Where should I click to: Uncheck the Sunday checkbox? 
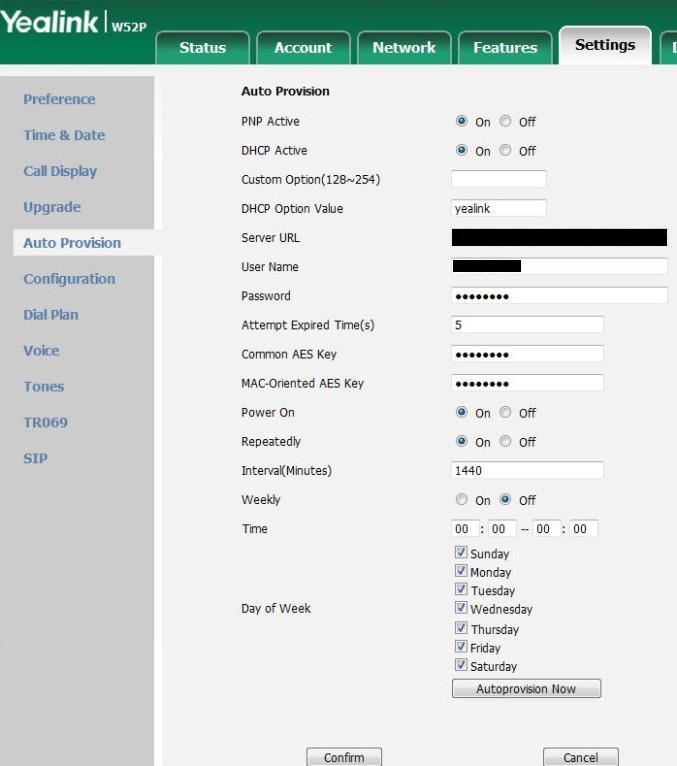coord(461,553)
